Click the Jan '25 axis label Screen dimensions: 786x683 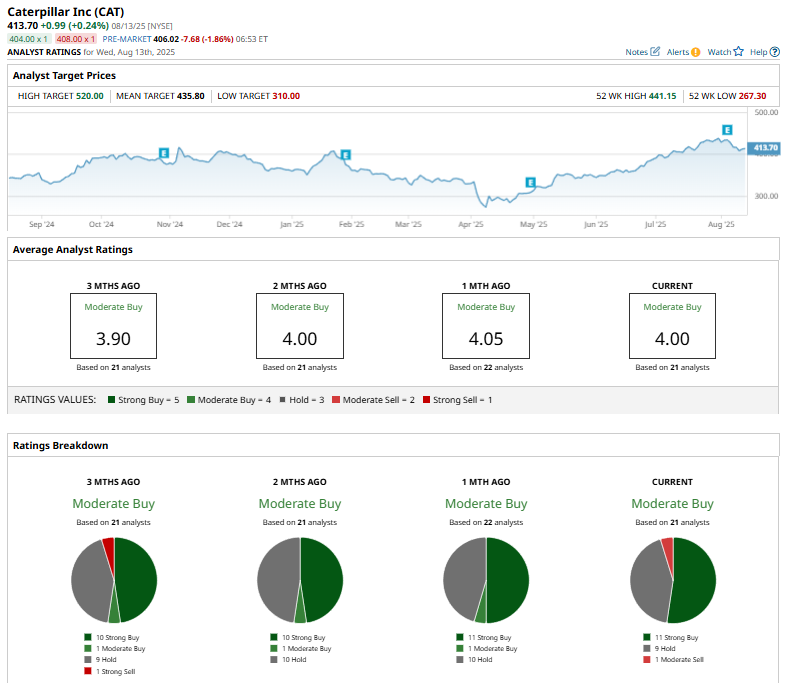pos(292,224)
